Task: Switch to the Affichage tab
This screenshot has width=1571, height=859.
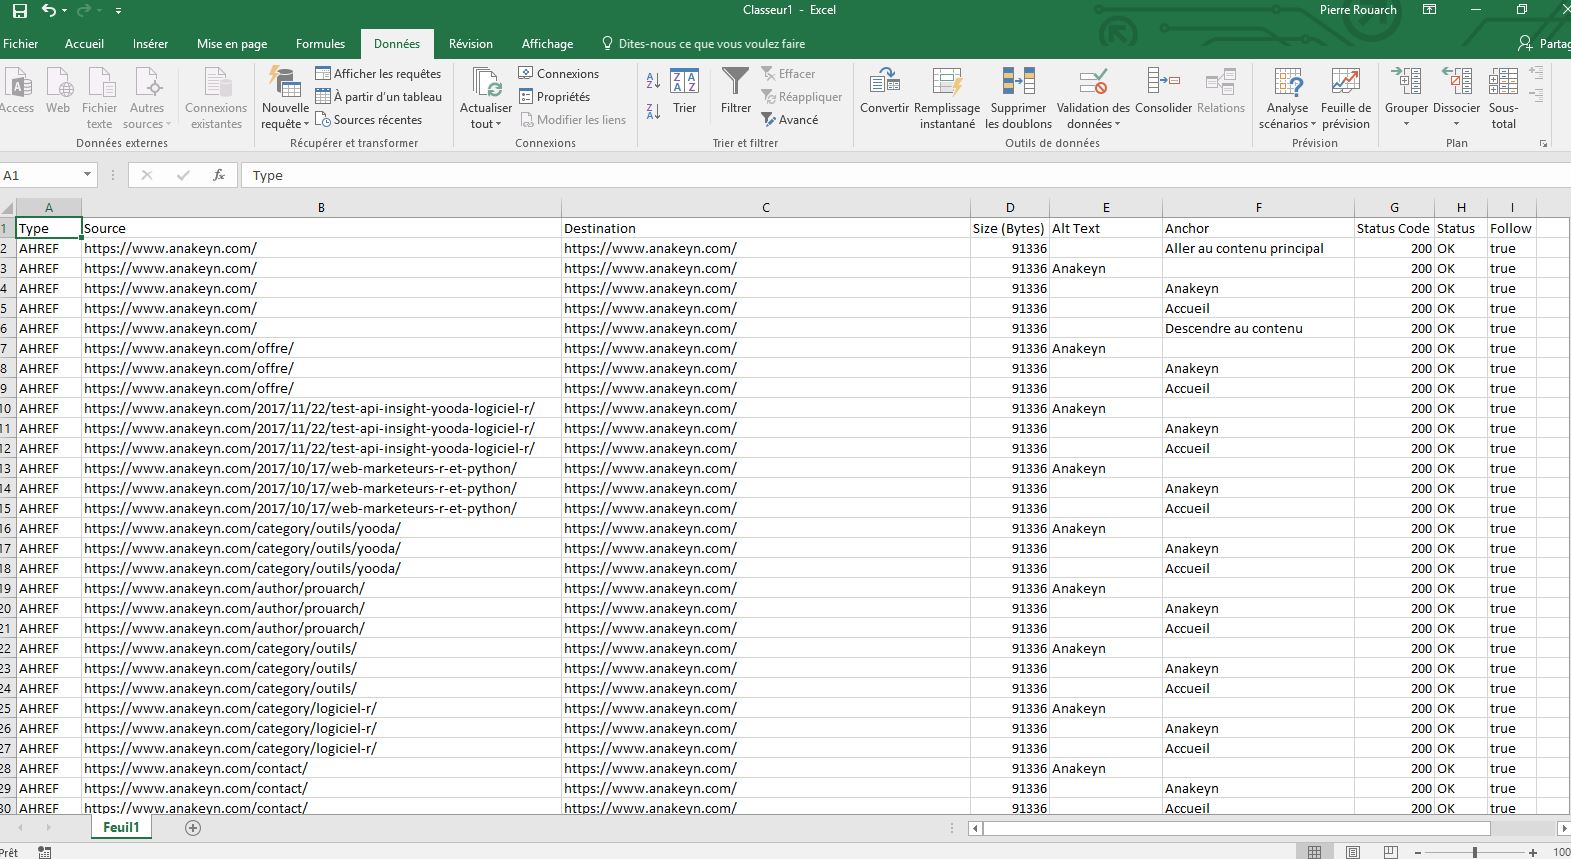Action: tap(547, 44)
